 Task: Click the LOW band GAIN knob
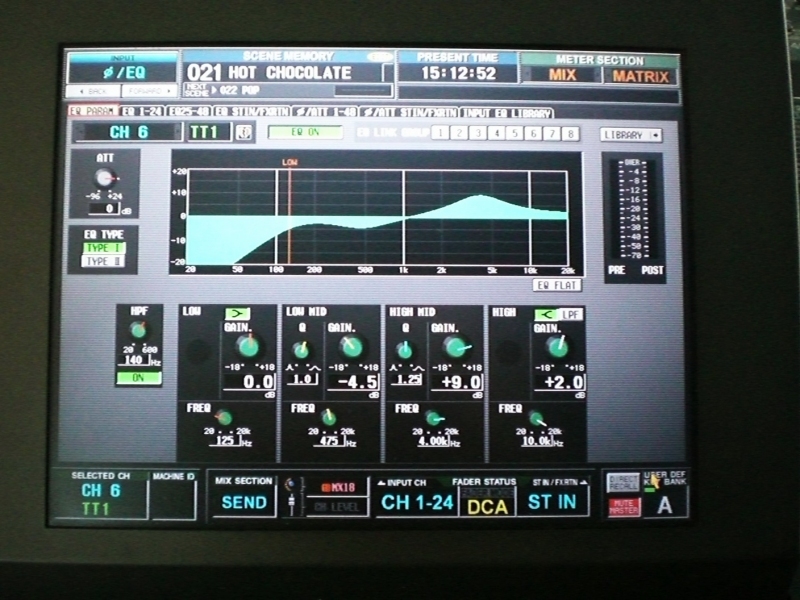point(248,346)
